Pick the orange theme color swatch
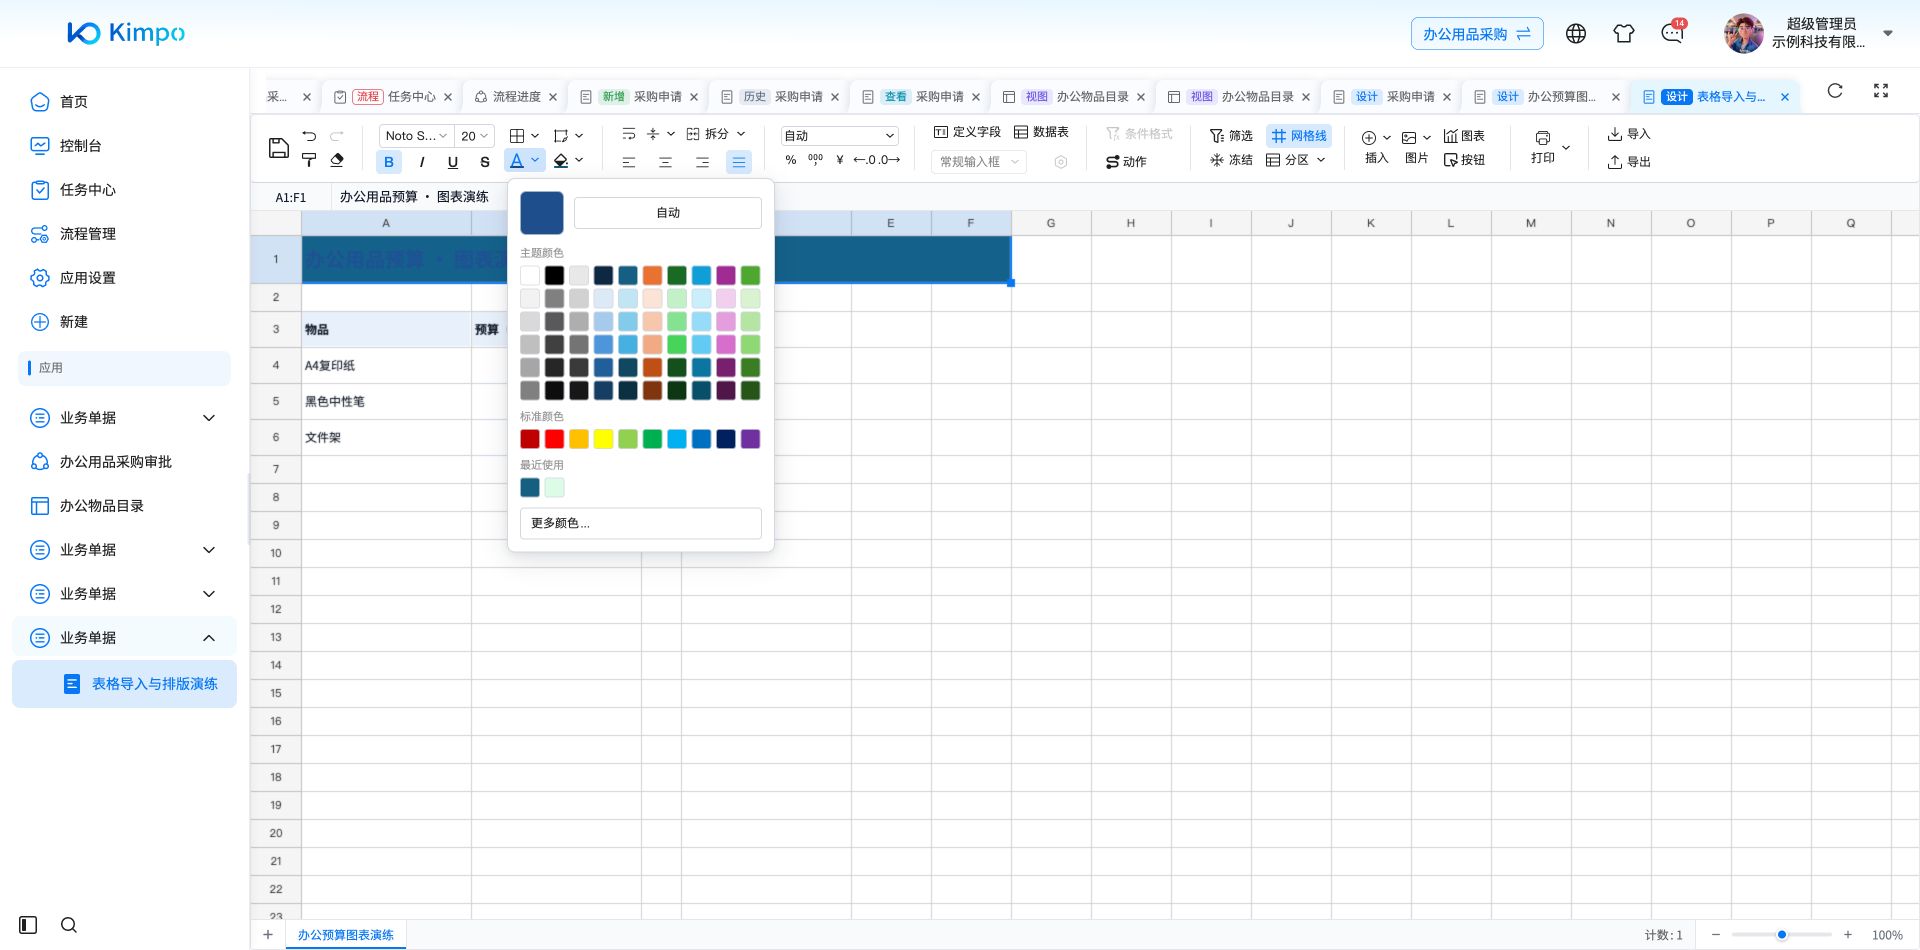1920x950 pixels. click(652, 276)
